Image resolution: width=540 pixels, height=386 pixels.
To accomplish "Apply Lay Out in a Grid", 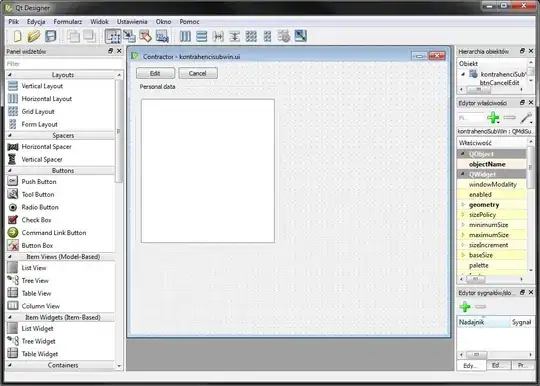I will 251,36.
